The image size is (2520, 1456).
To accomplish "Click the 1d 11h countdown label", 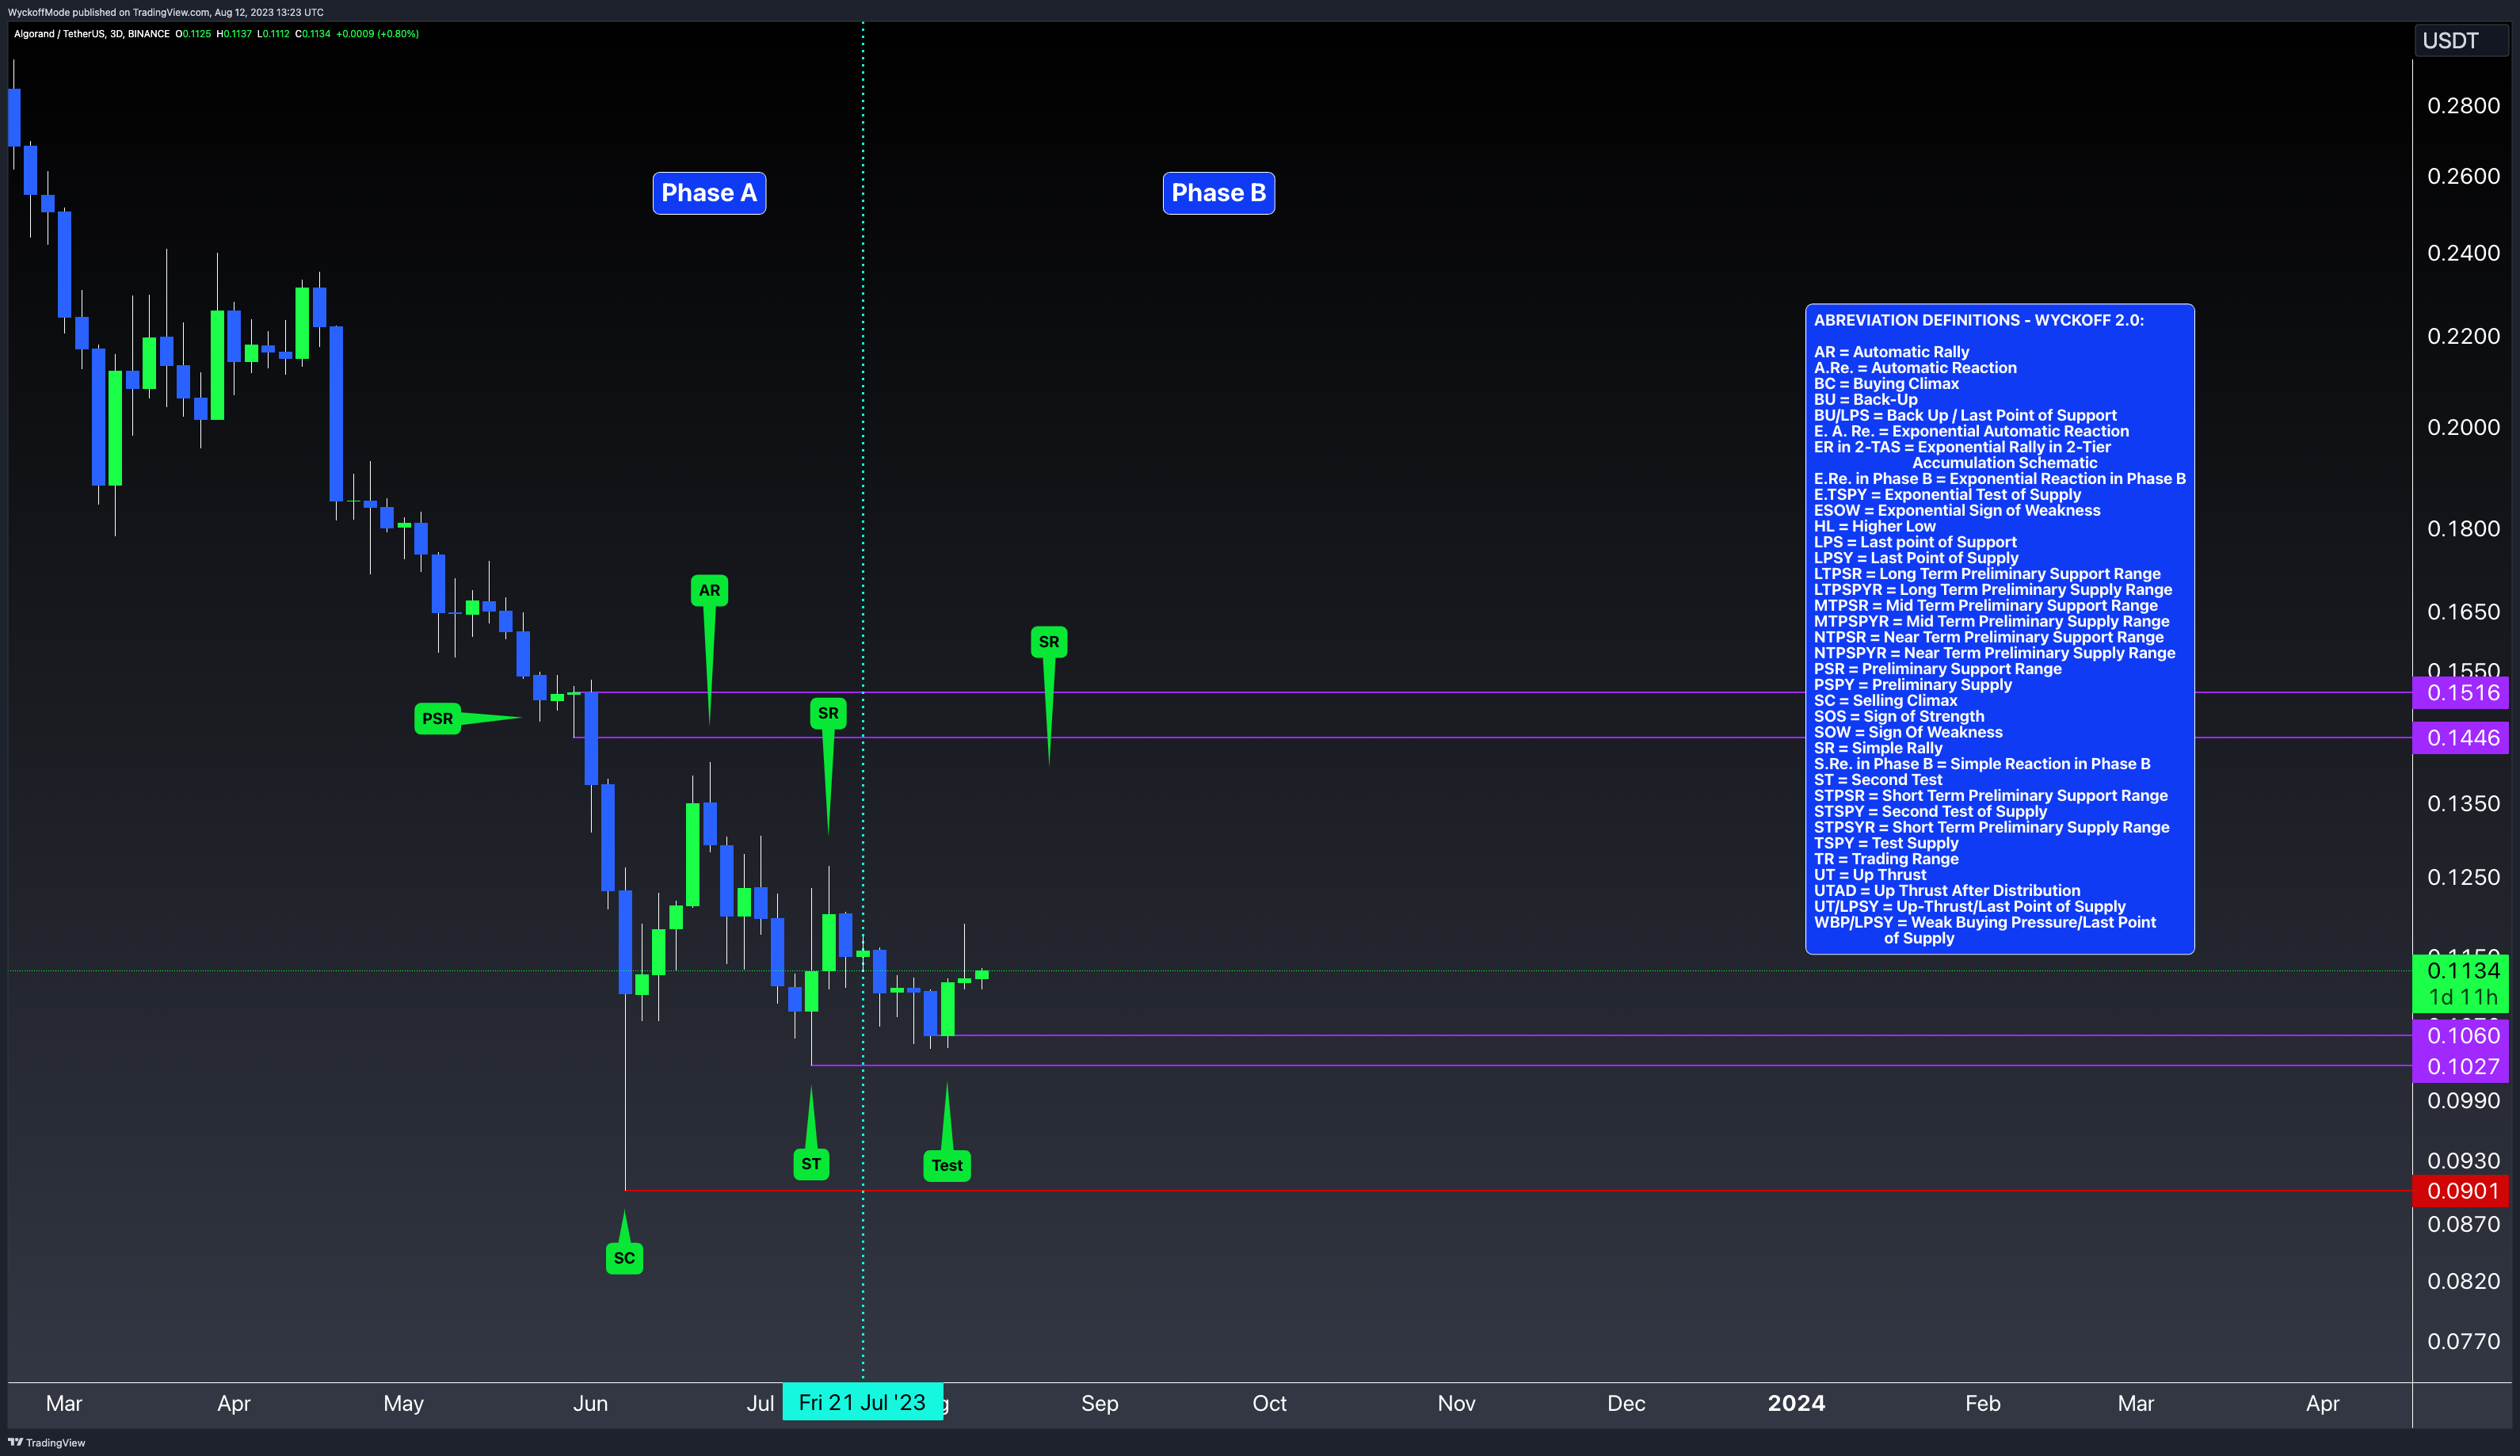I will [2462, 997].
